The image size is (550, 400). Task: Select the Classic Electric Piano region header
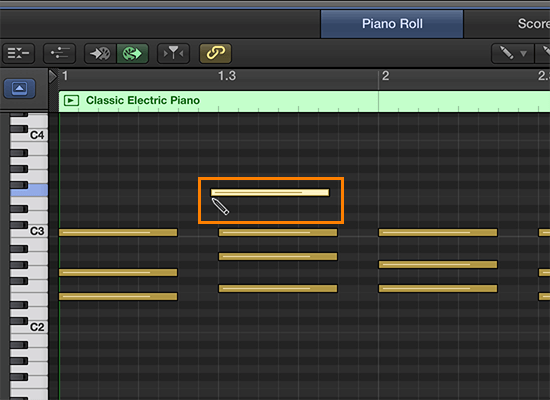pos(304,101)
